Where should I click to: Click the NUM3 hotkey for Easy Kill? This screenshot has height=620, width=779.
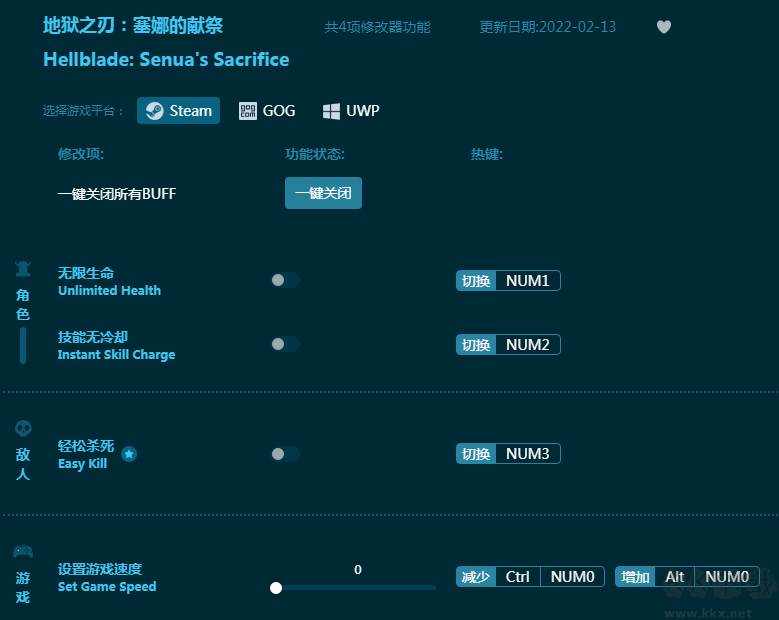527,454
